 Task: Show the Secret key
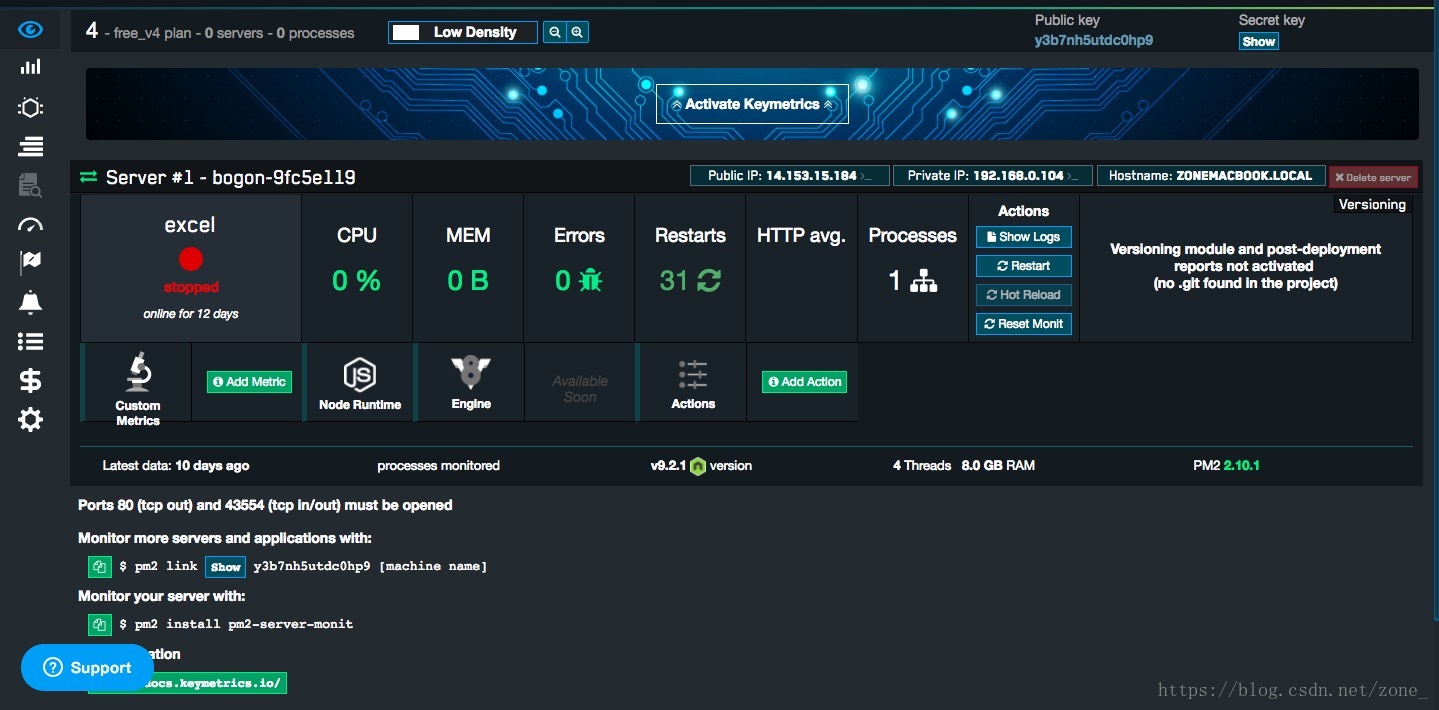(1259, 41)
